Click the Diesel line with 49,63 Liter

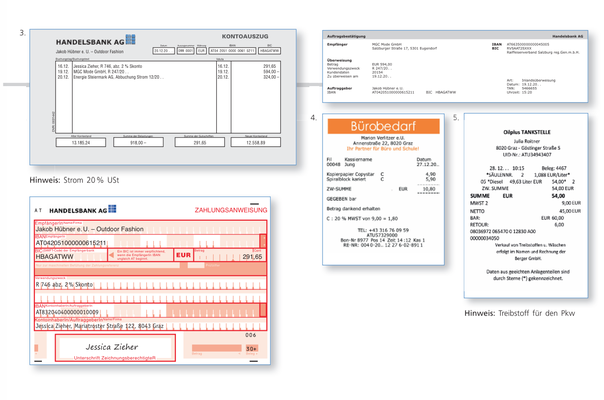click(x=527, y=182)
